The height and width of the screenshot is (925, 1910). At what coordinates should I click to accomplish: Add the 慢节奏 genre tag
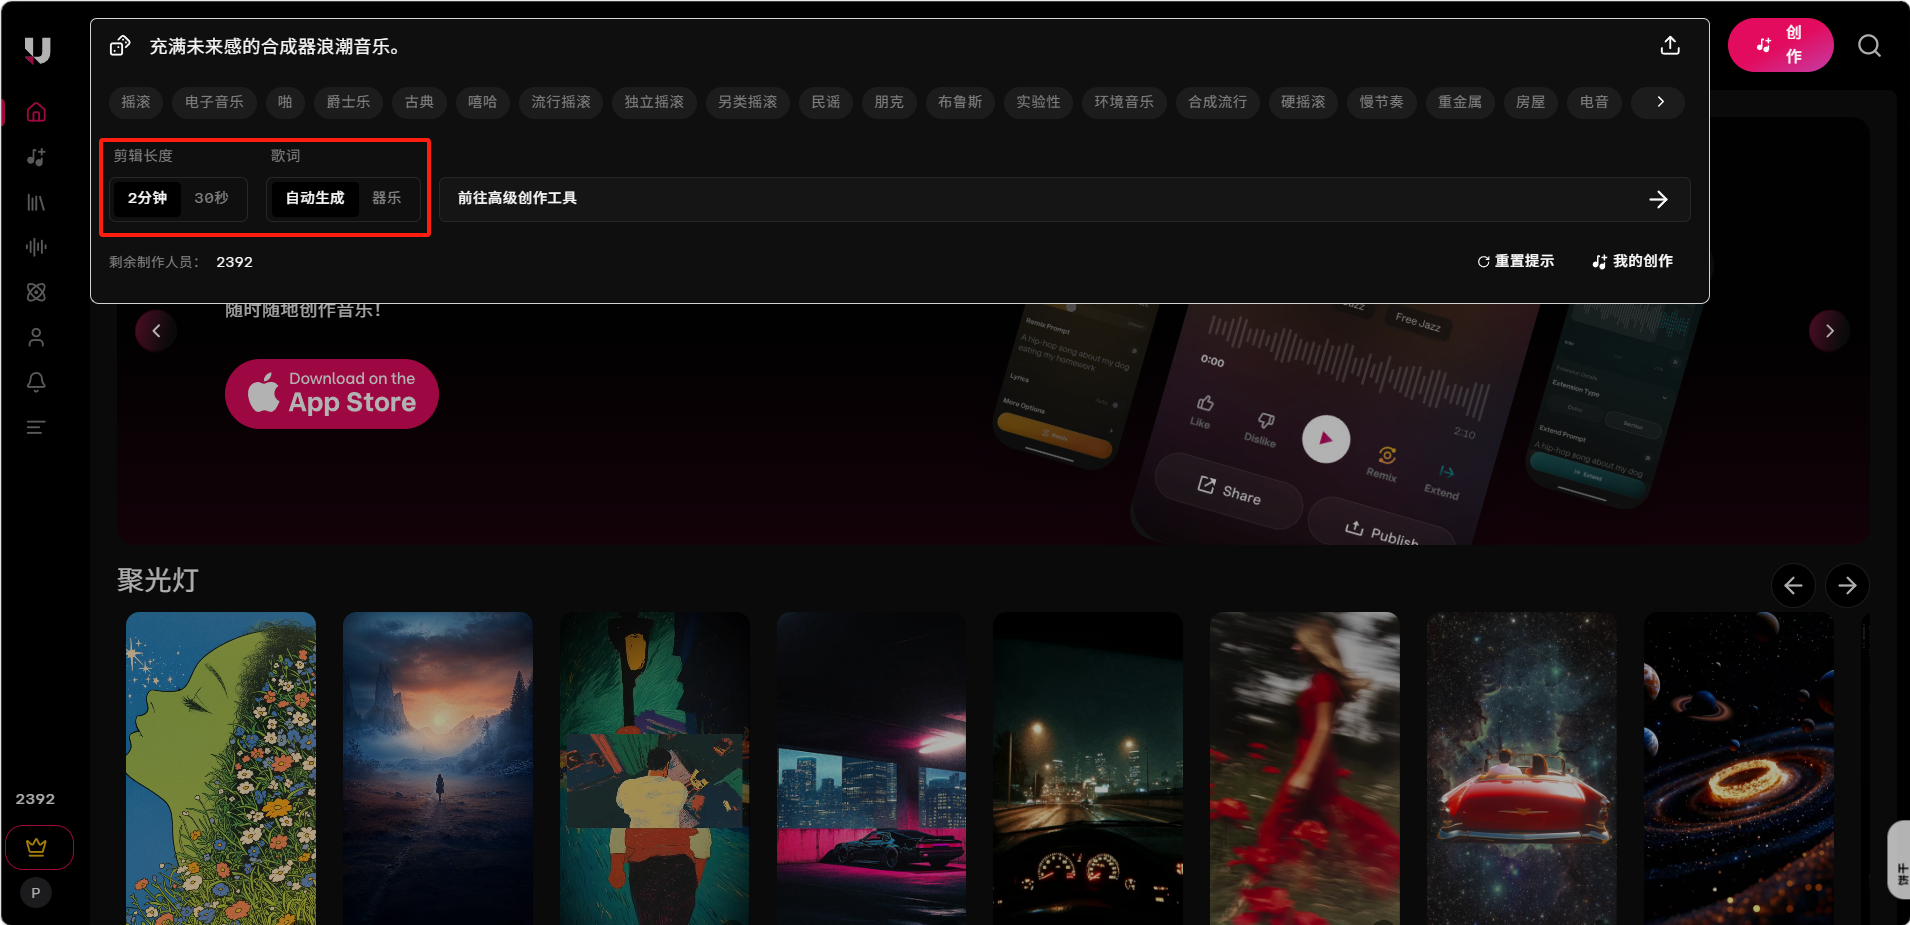click(1381, 102)
